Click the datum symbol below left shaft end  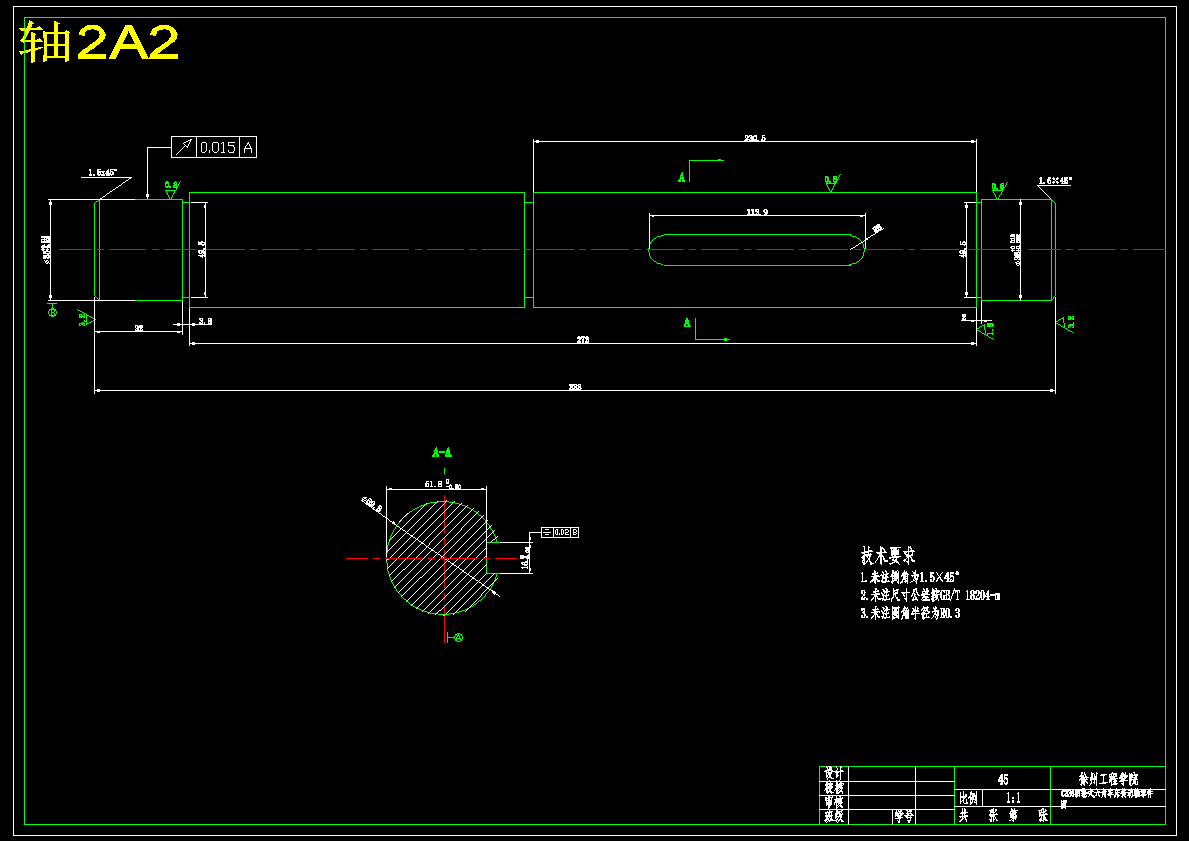pyautogui.click(x=52, y=309)
